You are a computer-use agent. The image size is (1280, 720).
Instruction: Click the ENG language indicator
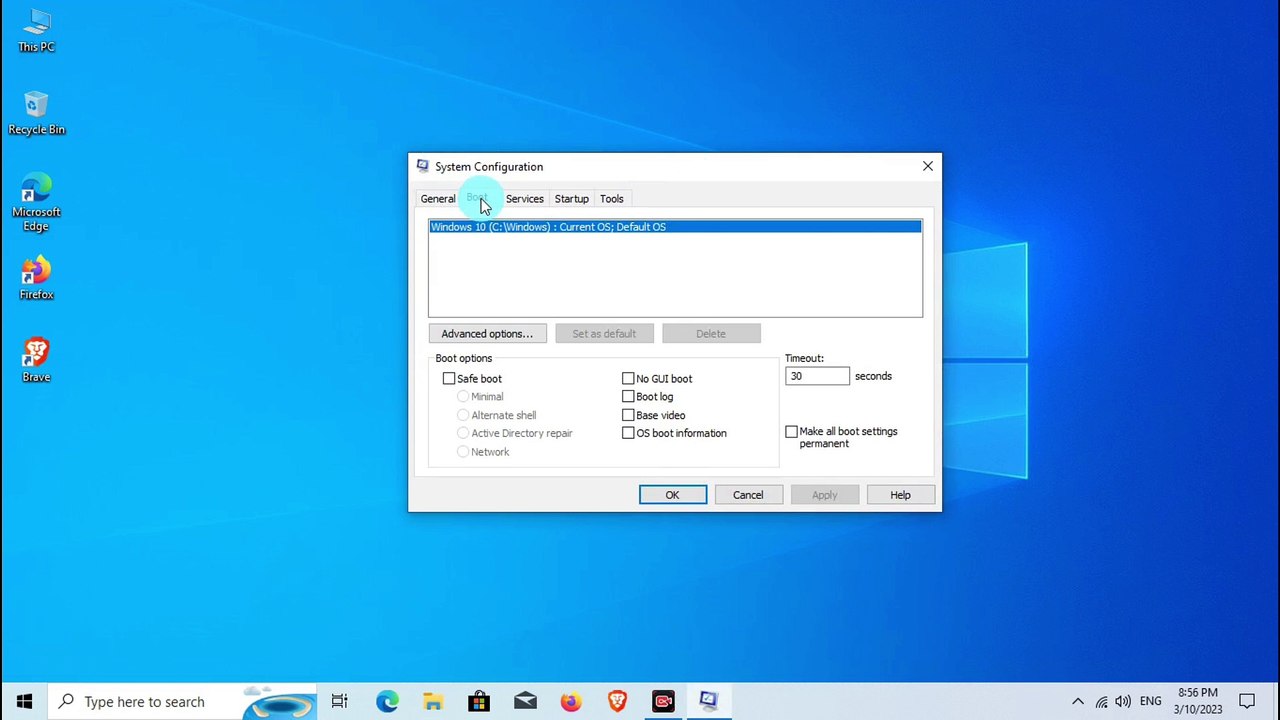(1150, 701)
